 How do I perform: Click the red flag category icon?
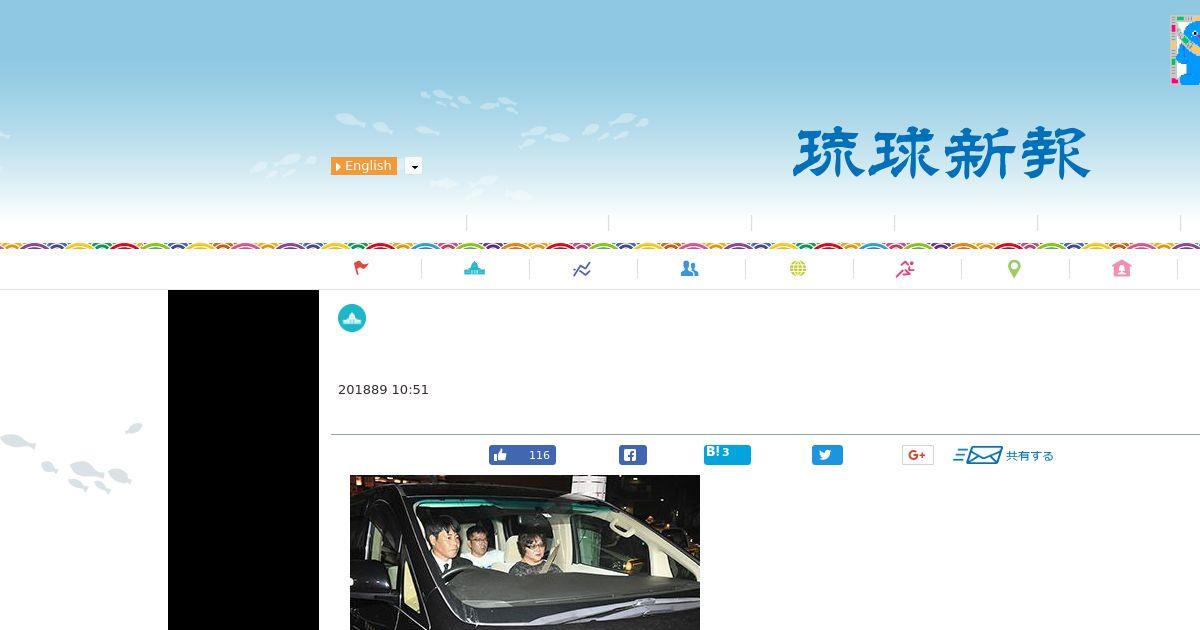[362, 268]
